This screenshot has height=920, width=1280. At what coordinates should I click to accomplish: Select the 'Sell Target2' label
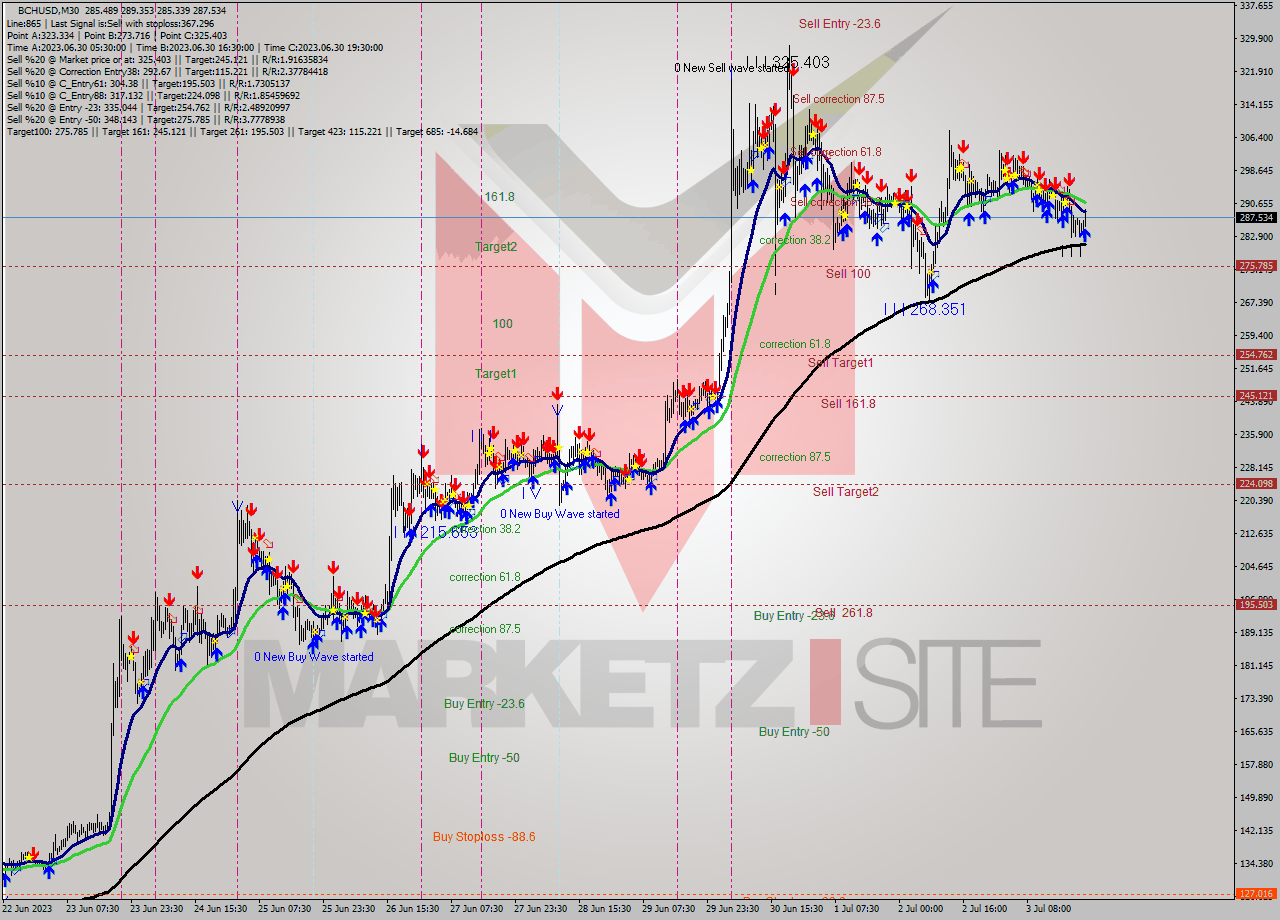coord(846,491)
